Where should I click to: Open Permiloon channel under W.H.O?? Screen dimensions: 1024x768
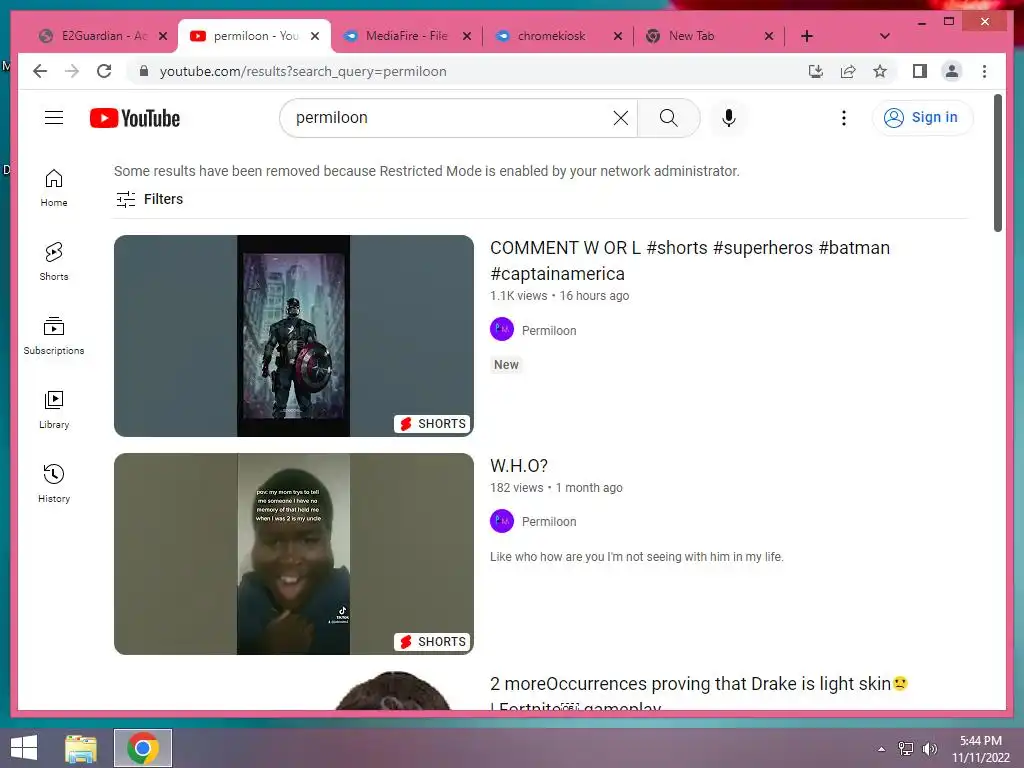pos(549,521)
